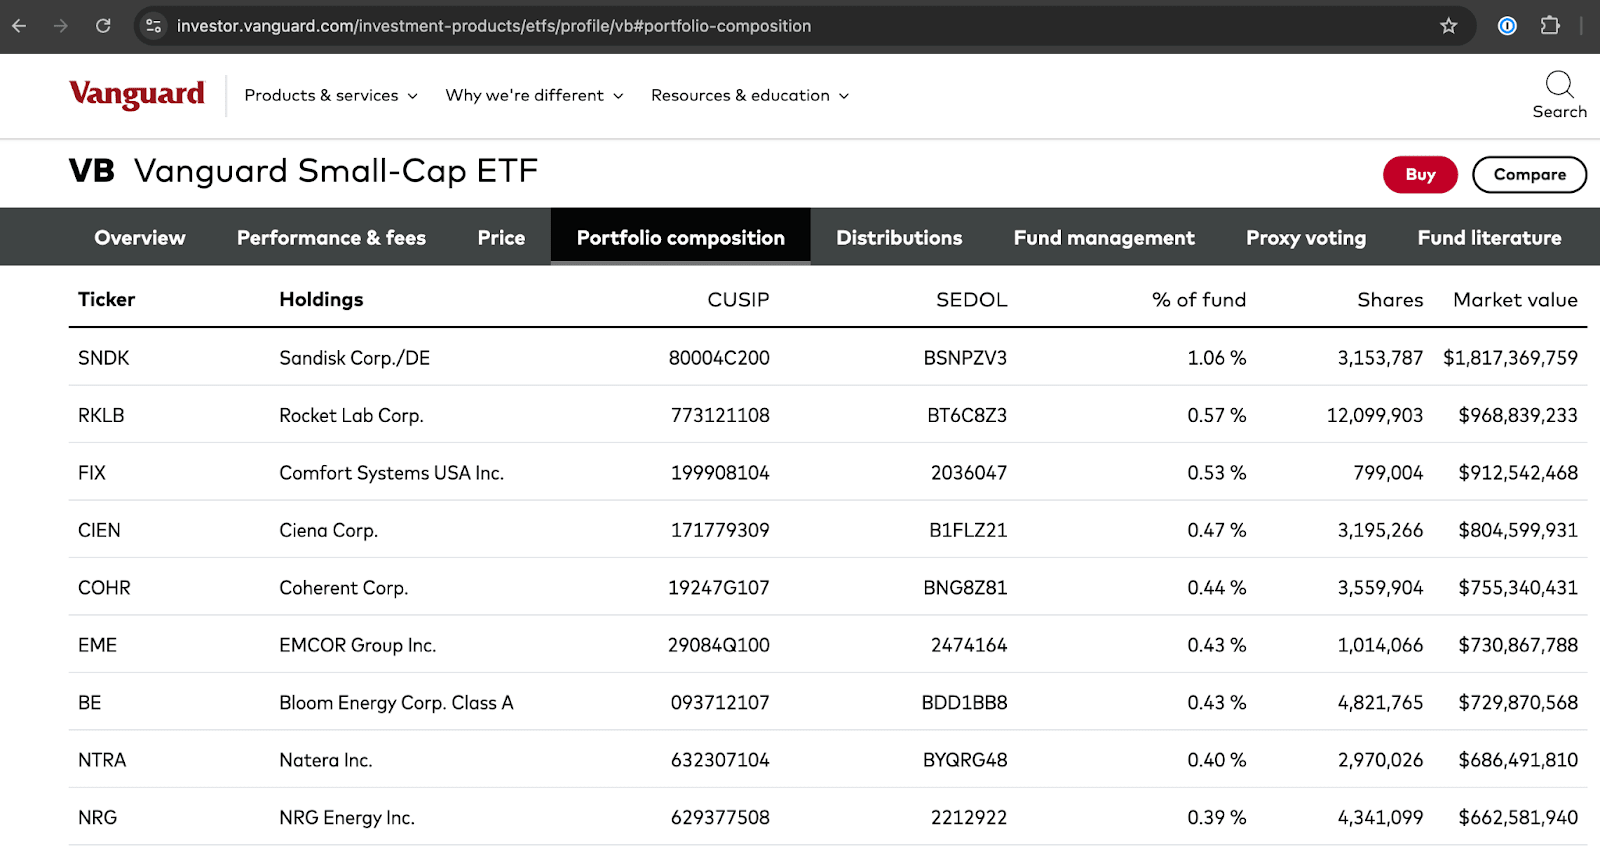
Task: Expand Why we're different menu
Action: click(534, 95)
